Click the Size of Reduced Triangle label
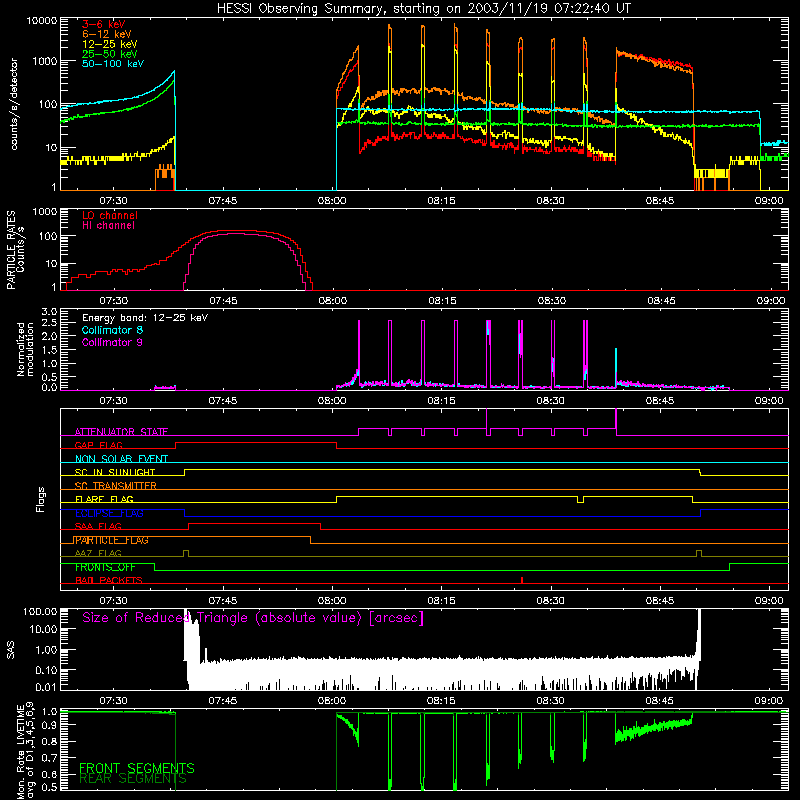The image size is (800, 800). click(253, 618)
